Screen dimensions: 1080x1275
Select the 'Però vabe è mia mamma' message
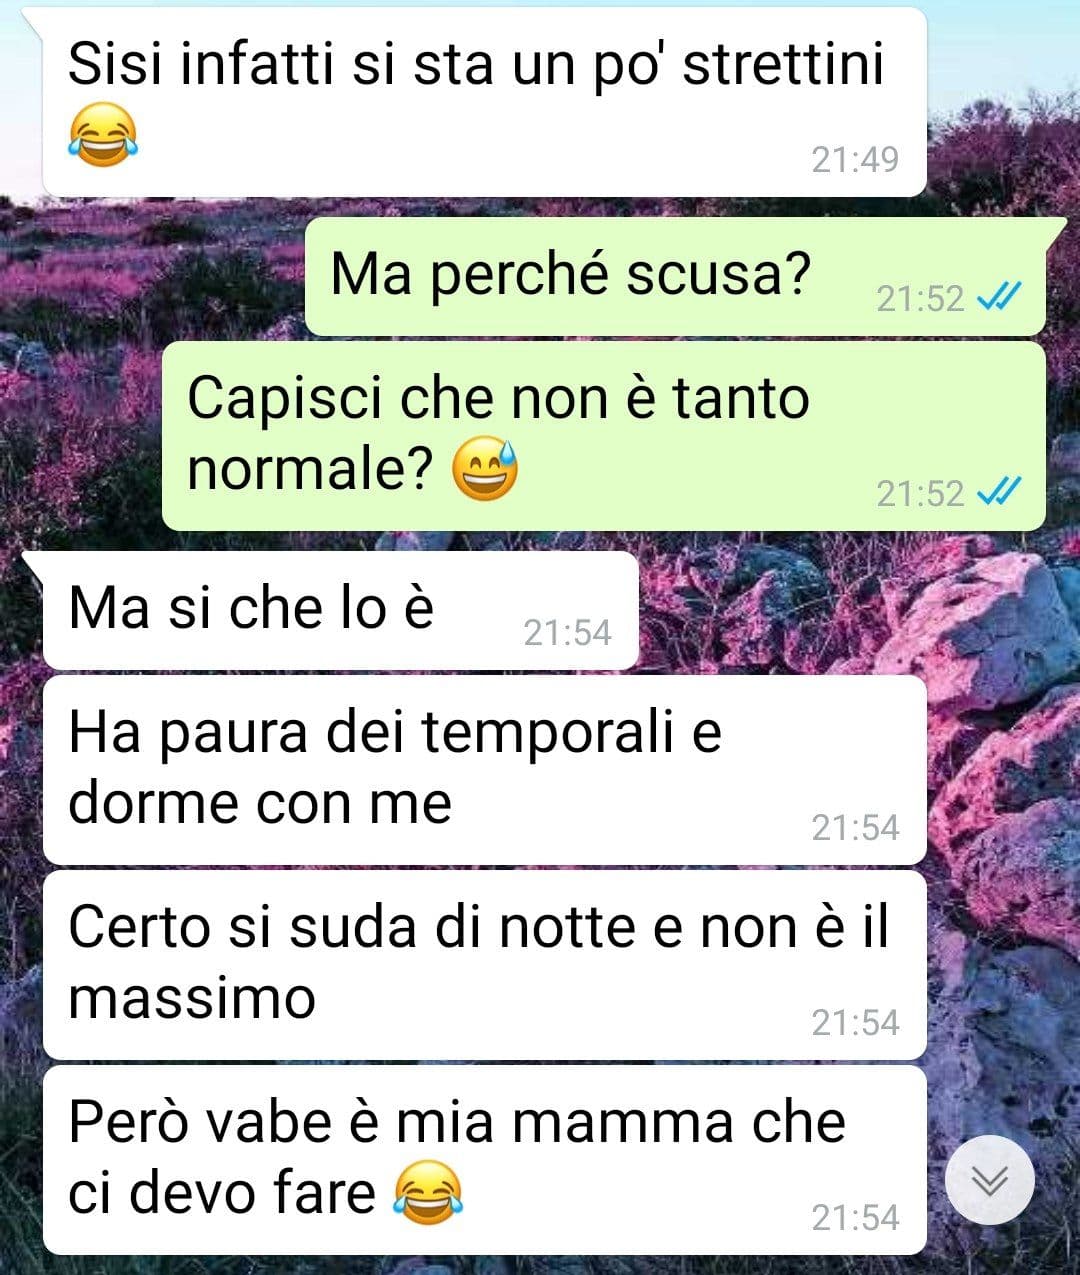click(x=485, y=1160)
